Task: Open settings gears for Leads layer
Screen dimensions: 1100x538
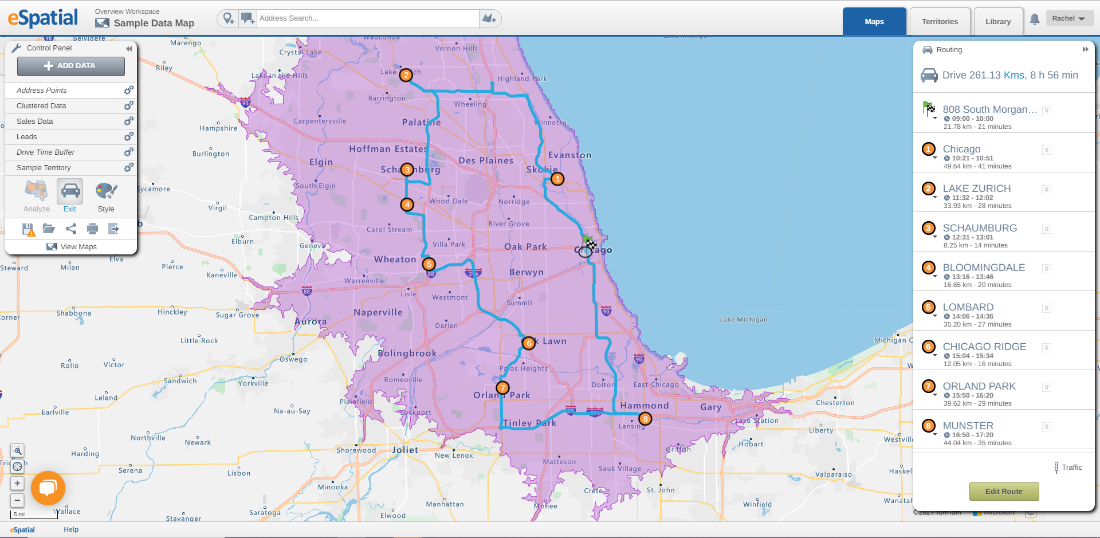Action: point(128,137)
